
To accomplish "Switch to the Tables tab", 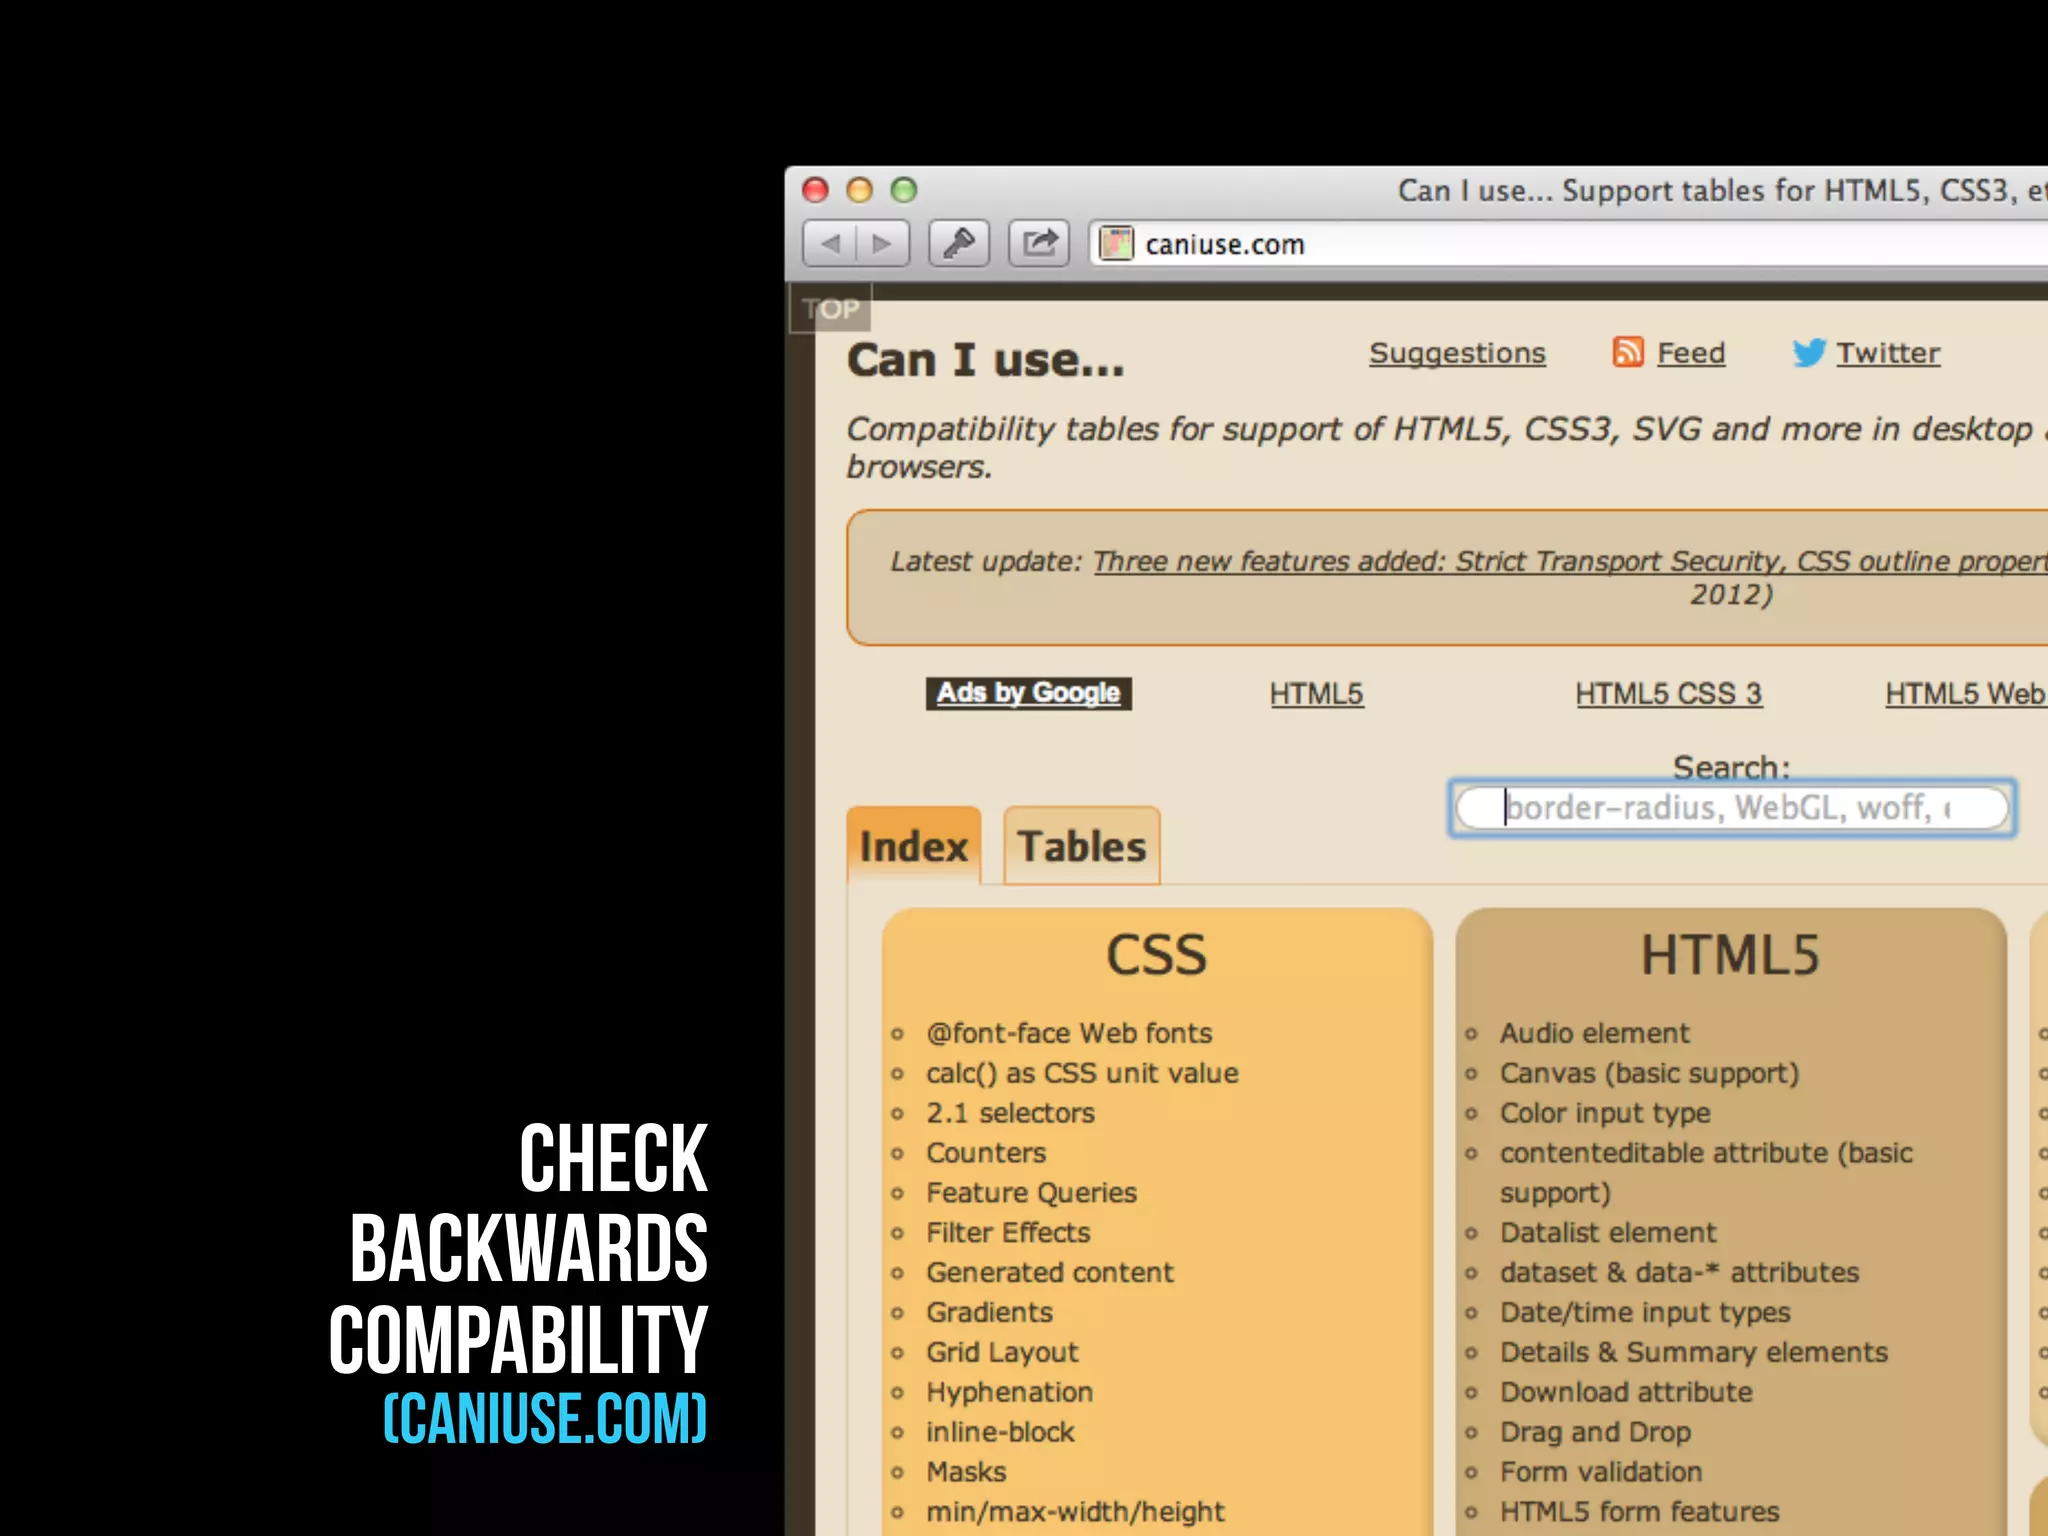I will [x=1082, y=846].
